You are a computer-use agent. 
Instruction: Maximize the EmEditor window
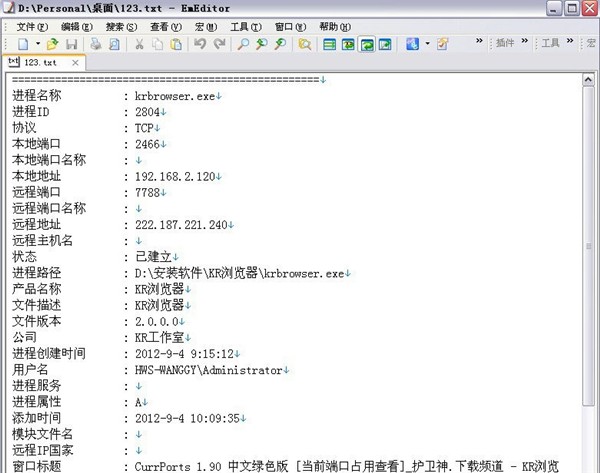(572, 8)
